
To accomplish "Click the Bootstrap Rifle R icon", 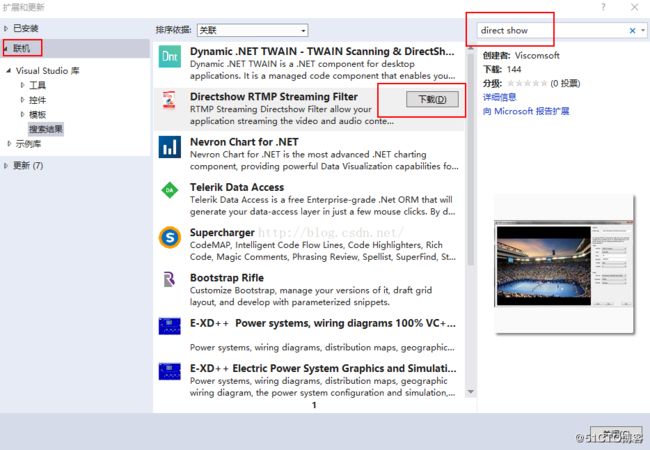I will (x=169, y=280).
